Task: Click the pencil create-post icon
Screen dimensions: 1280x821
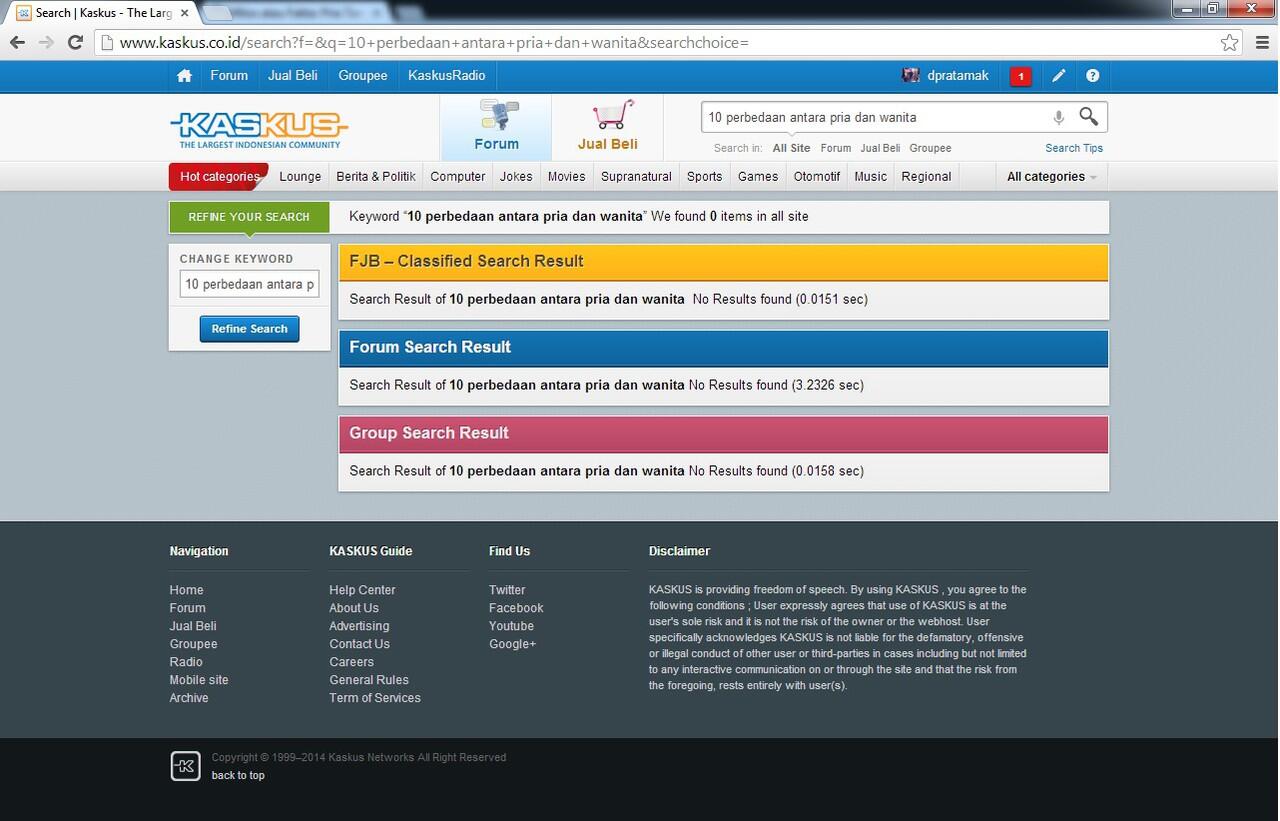Action: [x=1058, y=76]
